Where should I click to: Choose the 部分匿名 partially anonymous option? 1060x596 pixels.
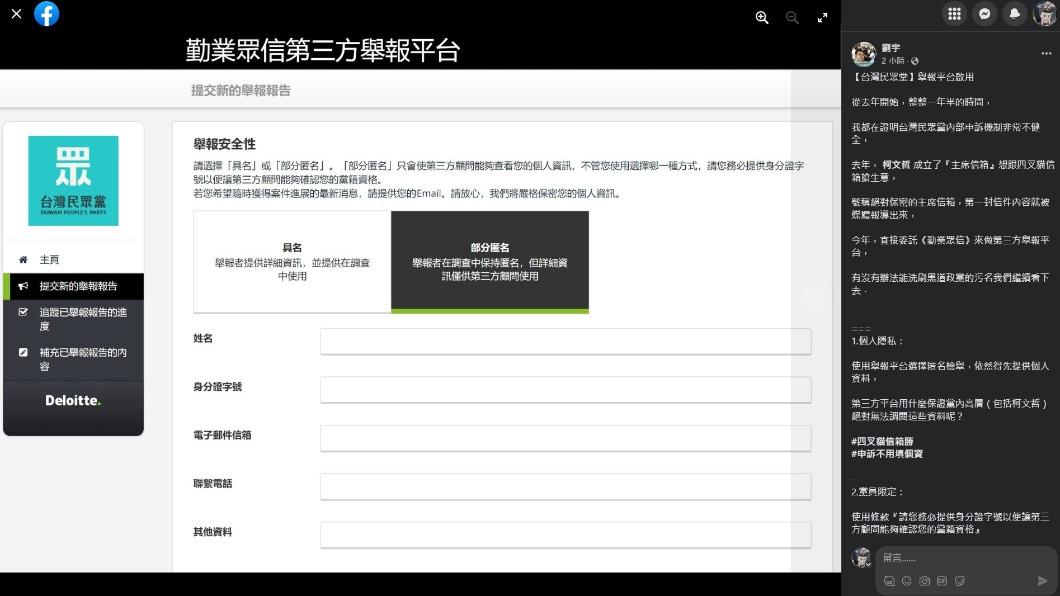pos(490,262)
